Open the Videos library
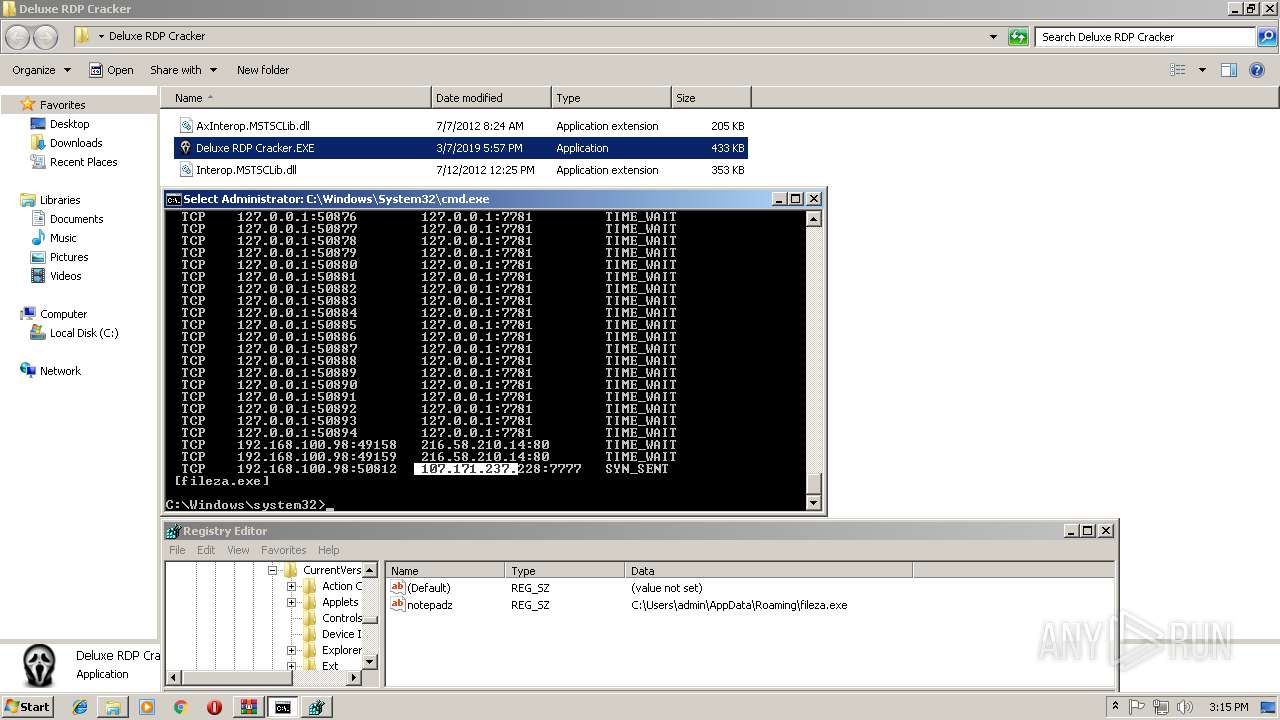The height and width of the screenshot is (720, 1280). pyautogui.click(x=66, y=276)
